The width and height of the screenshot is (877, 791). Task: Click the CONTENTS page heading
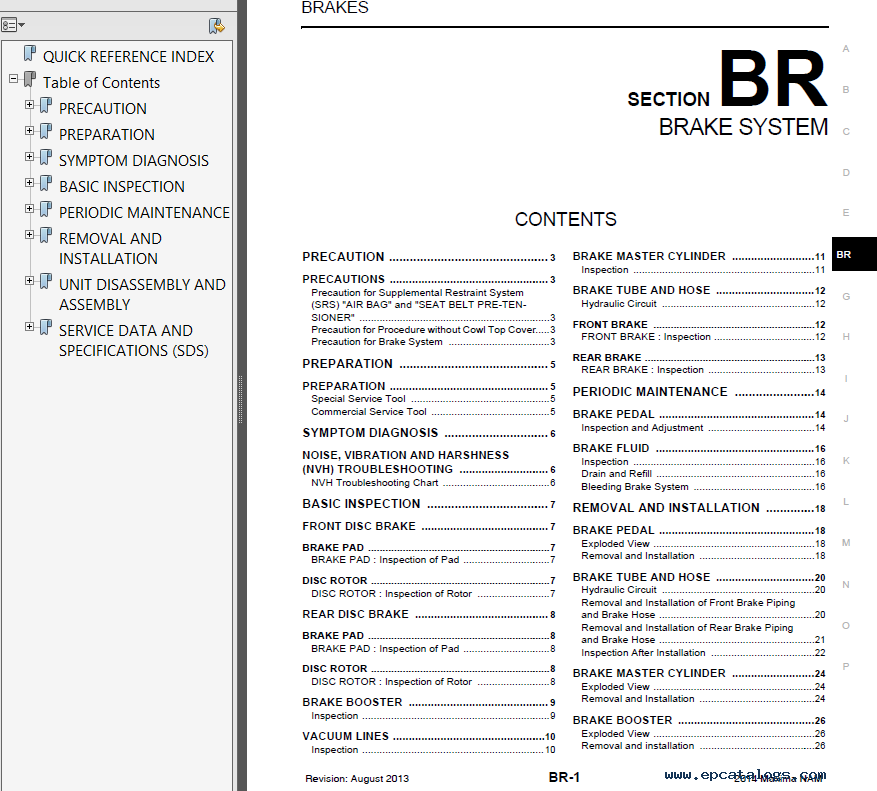[x=565, y=219]
